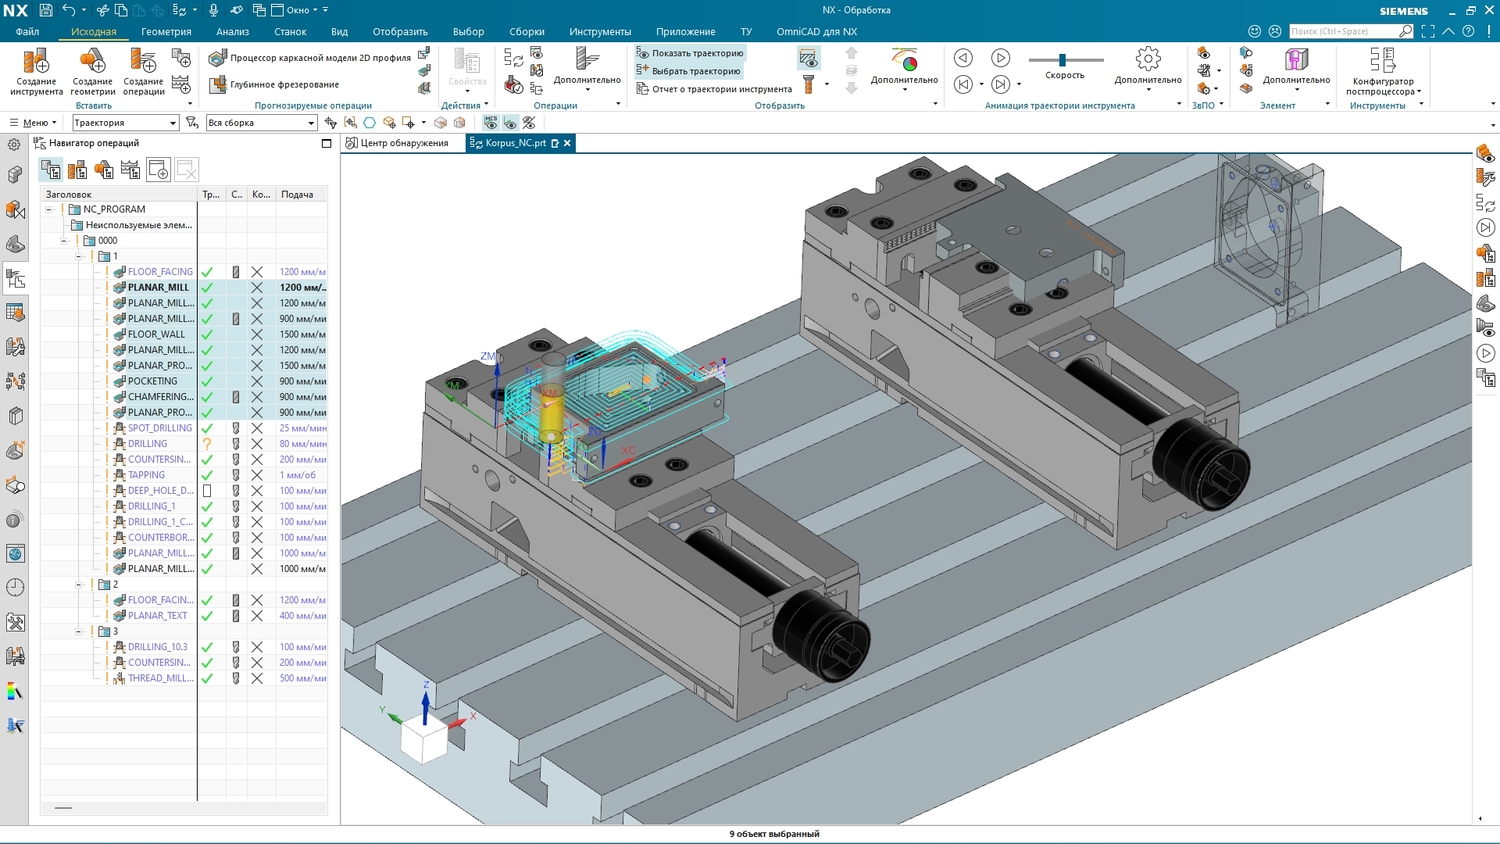Open the Траектория selection filter dropdown

tap(172, 123)
